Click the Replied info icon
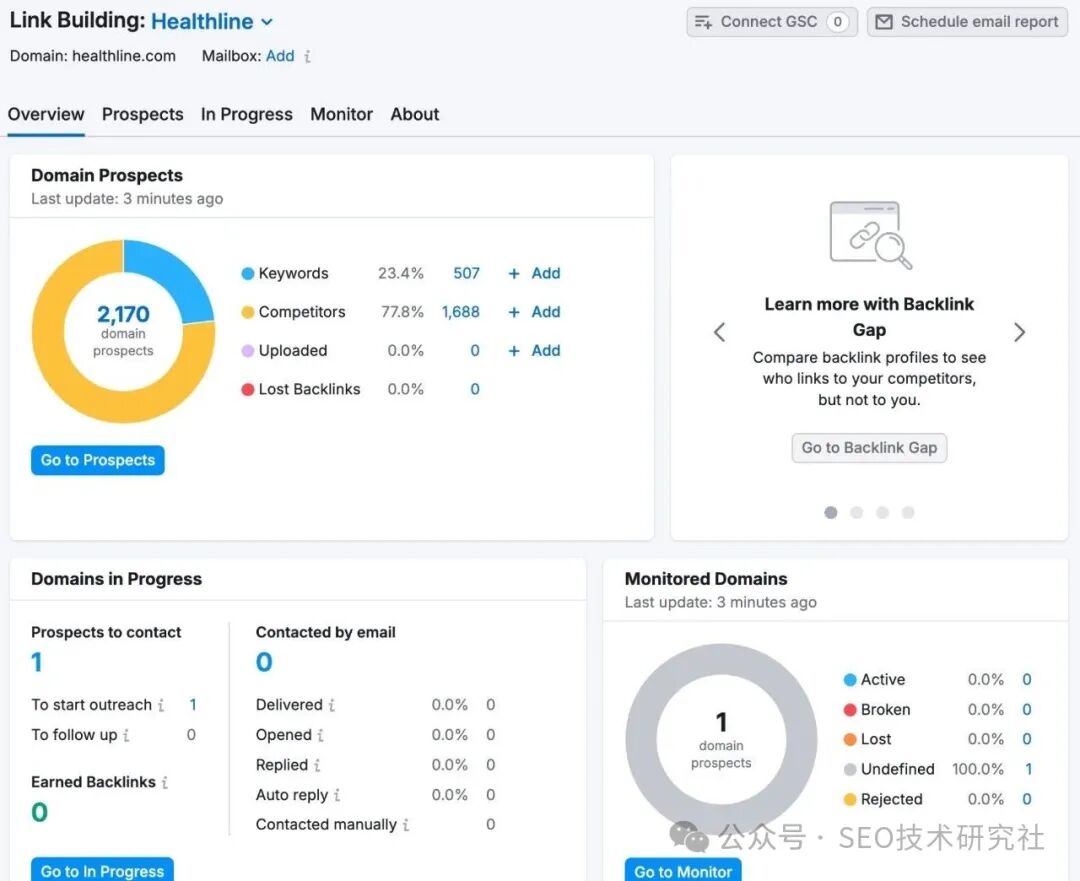1080x881 pixels. point(317,765)
